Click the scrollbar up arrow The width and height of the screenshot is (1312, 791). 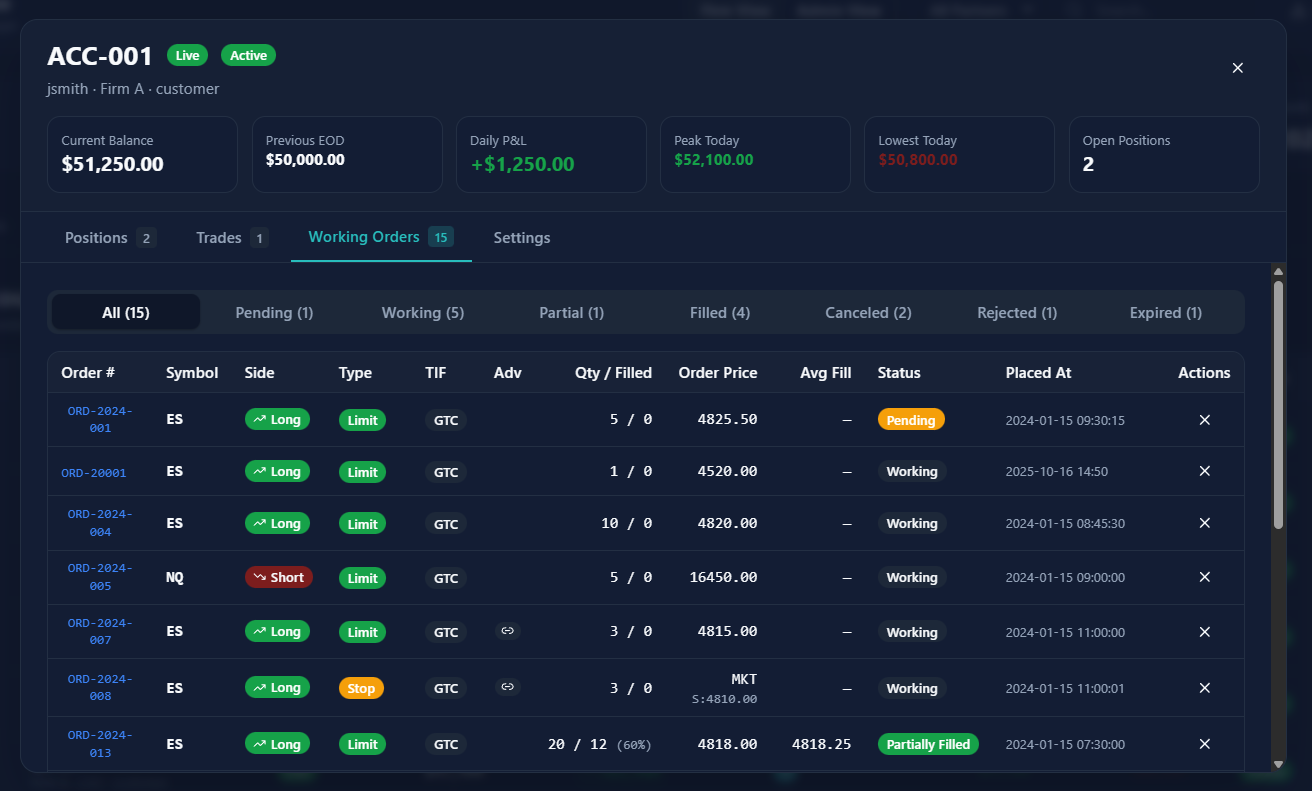[1278, 271]
